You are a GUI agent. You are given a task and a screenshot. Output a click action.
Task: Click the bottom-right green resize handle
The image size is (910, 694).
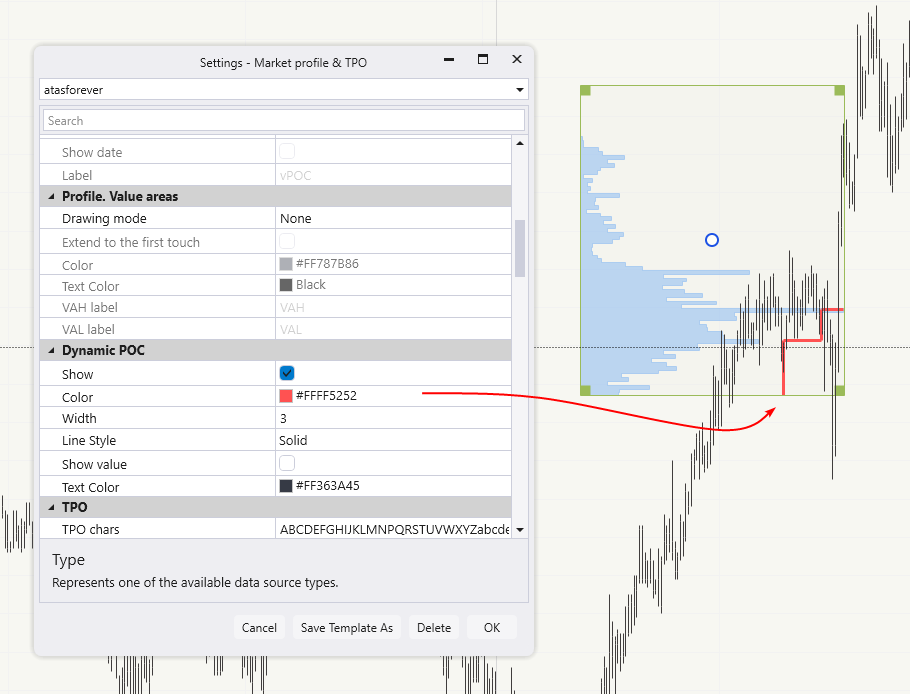click(839, 390)
